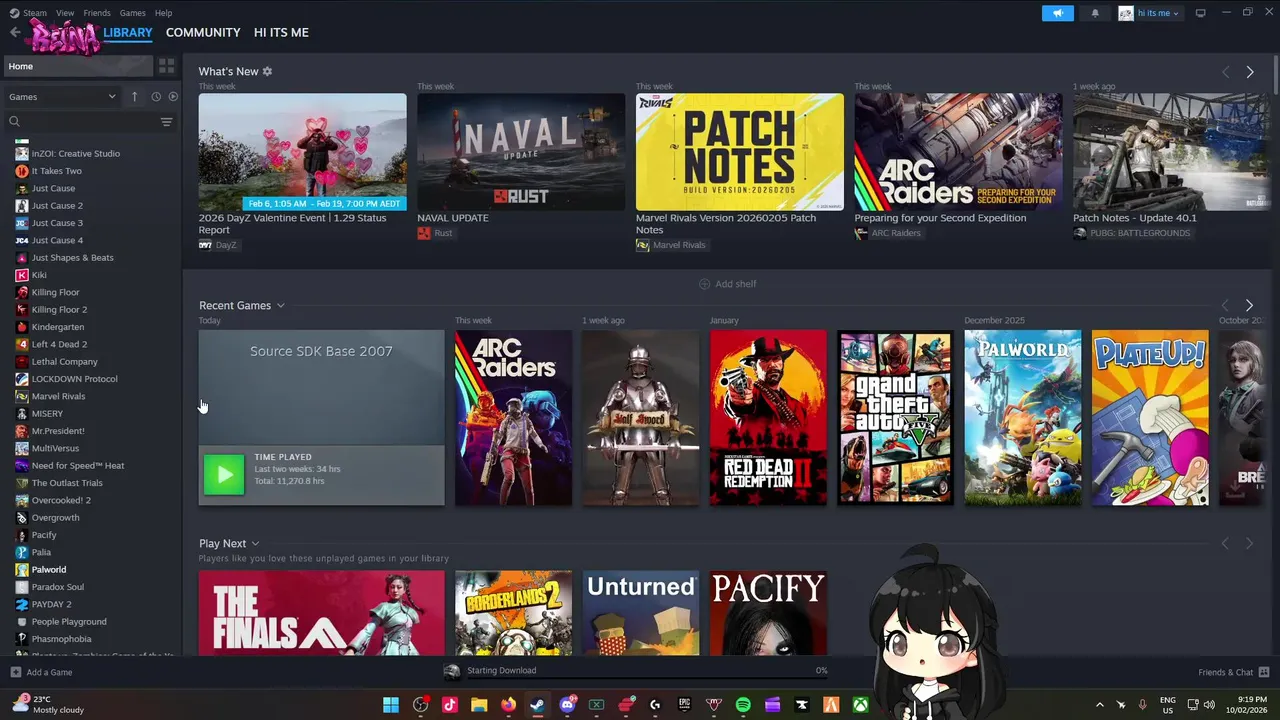Click the sort ascending arrow icon

[x=135, y=97]
